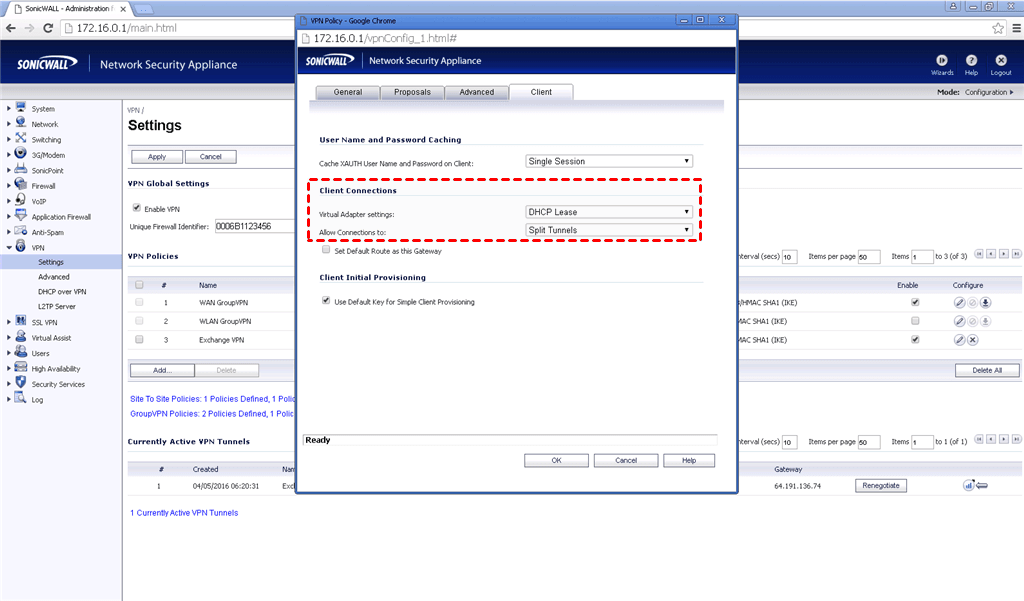Edit the WAN GroupVPN policy pencil icon
This screenshot has height=601, width=1024.
click(x=959, y=302)
